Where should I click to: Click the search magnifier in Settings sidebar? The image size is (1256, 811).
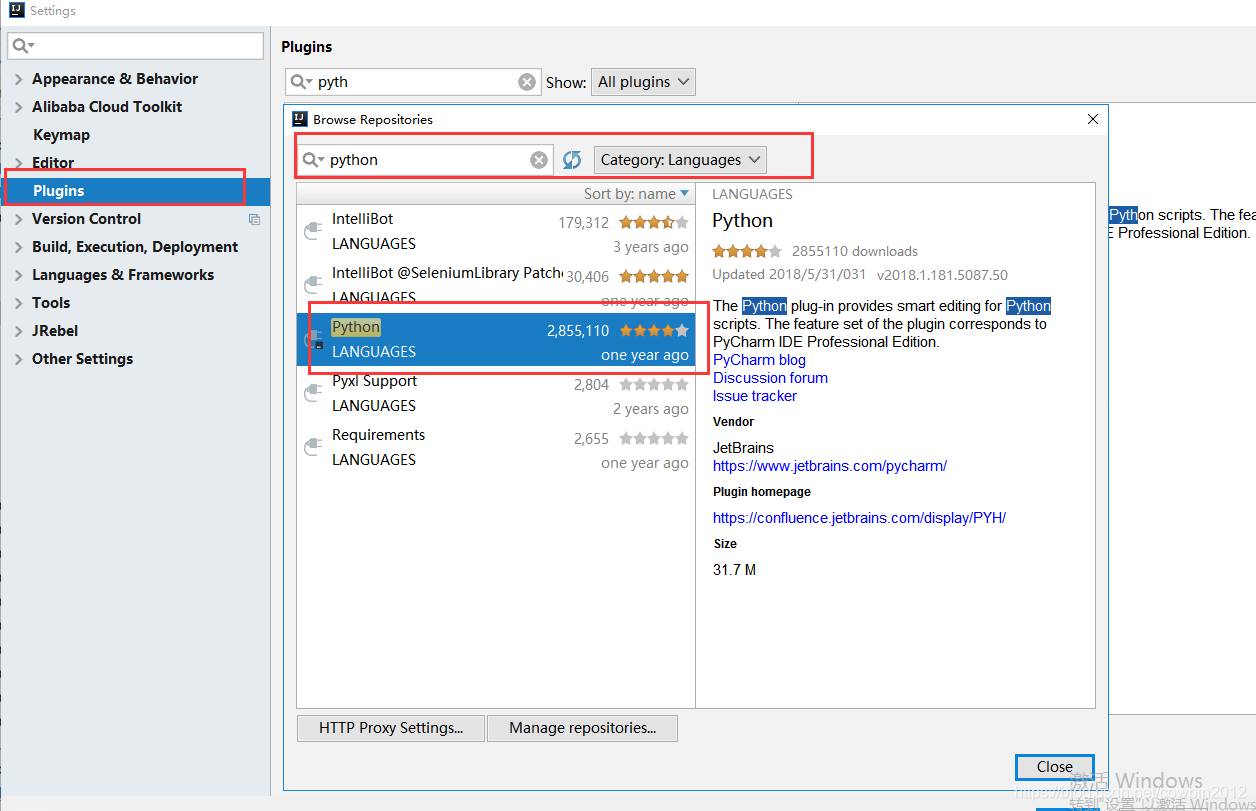pos(24,46)
